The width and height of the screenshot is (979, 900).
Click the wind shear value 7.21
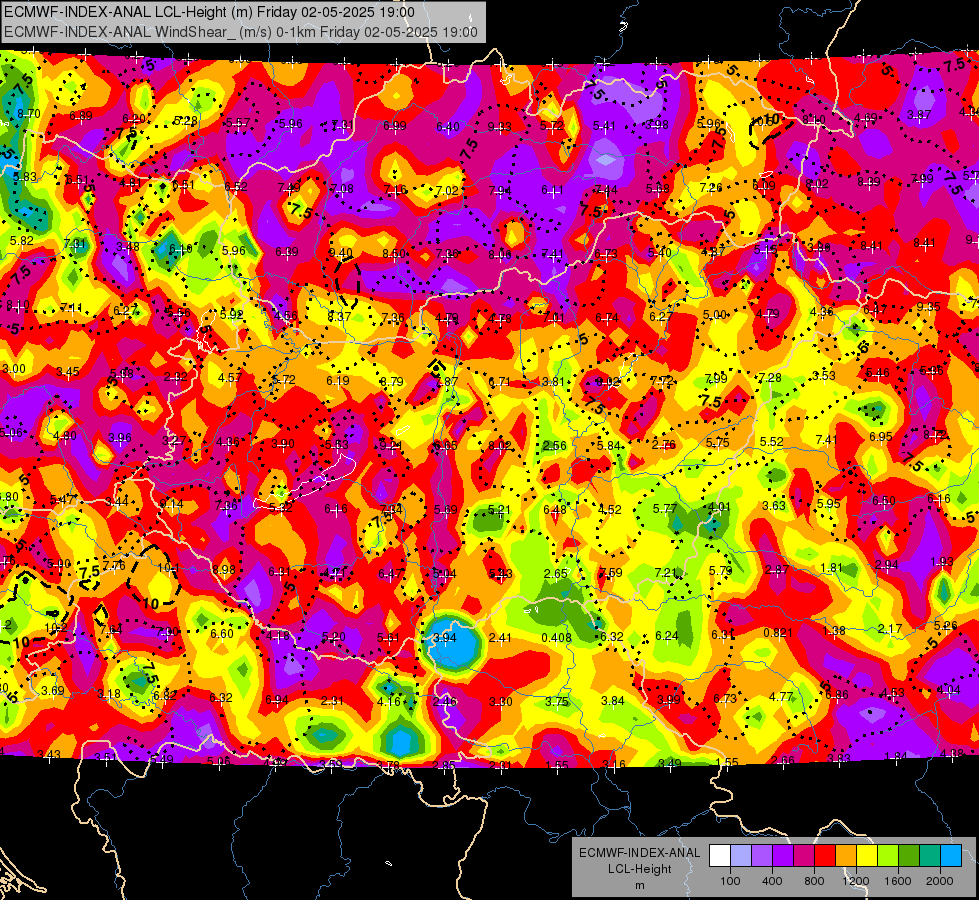click(x=666, y=572)
